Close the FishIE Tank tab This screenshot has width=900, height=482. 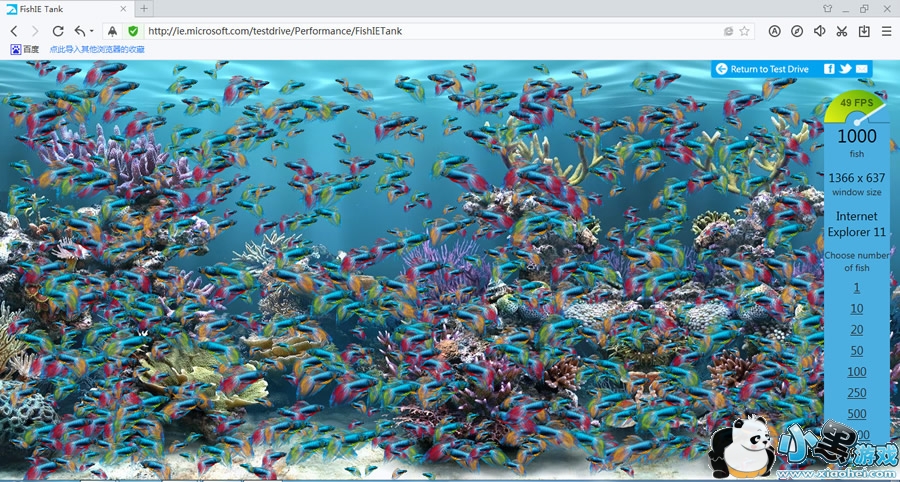[x=123, y=9]
